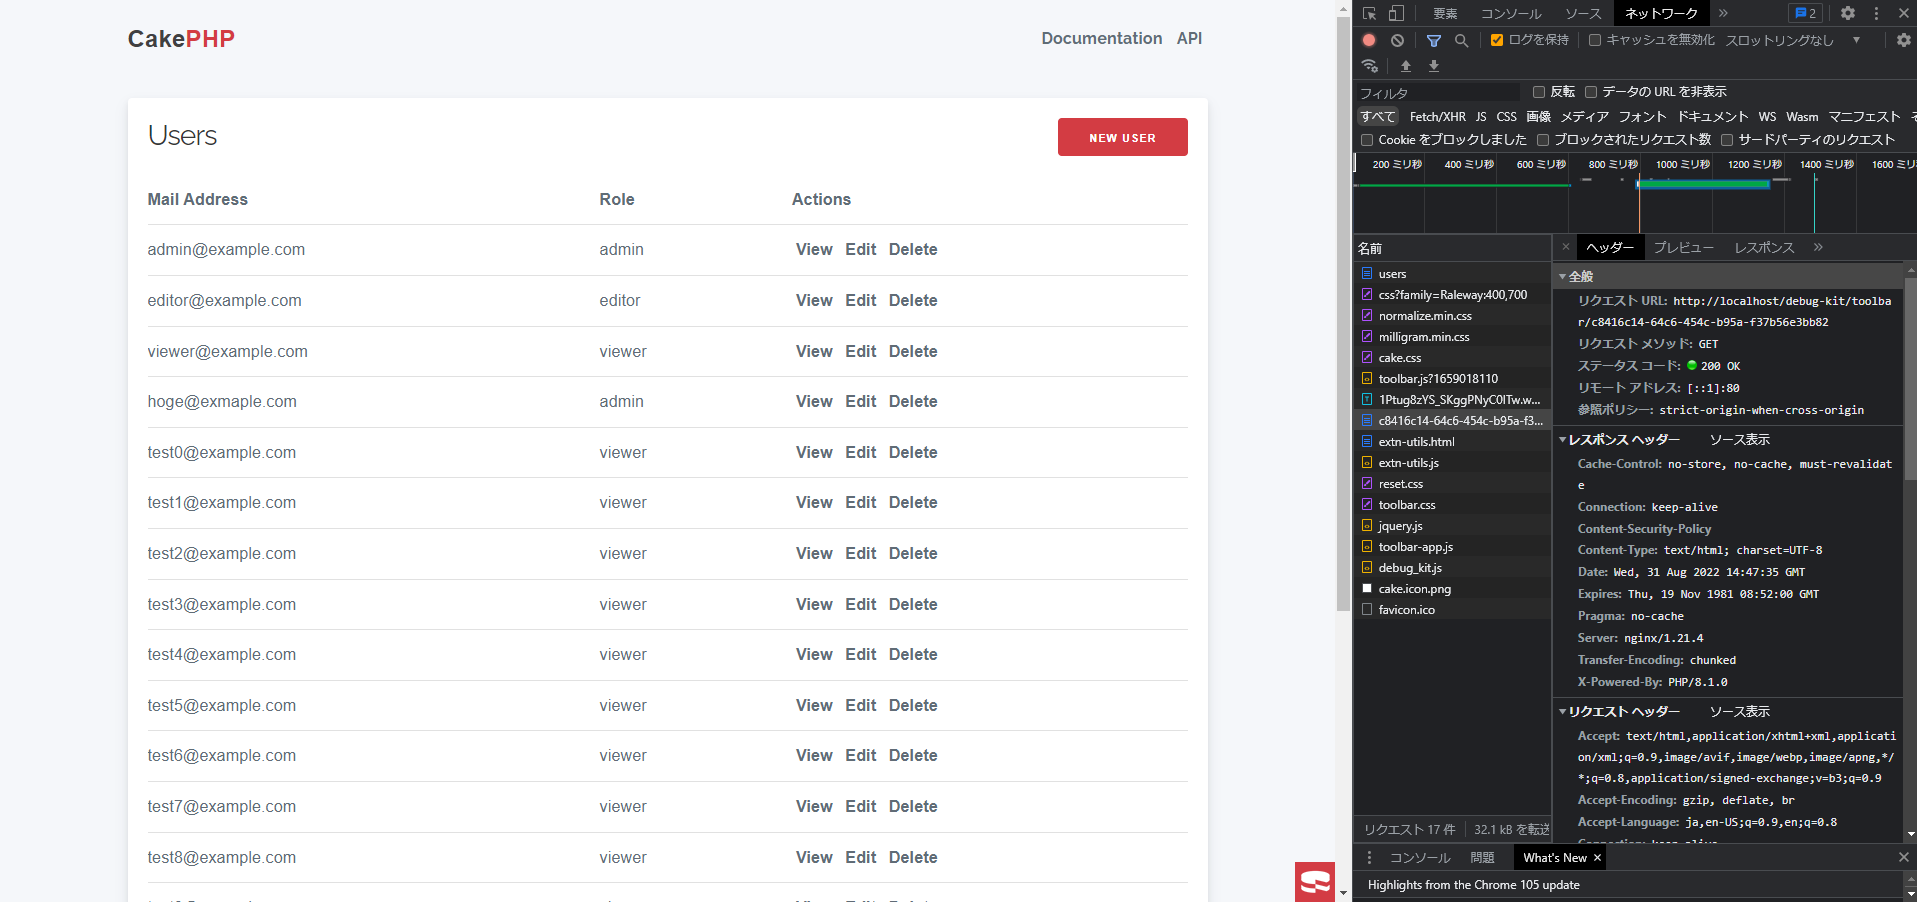Stop recording the network log
The image size is (1917, 902).
click(x=1368, y=40)
